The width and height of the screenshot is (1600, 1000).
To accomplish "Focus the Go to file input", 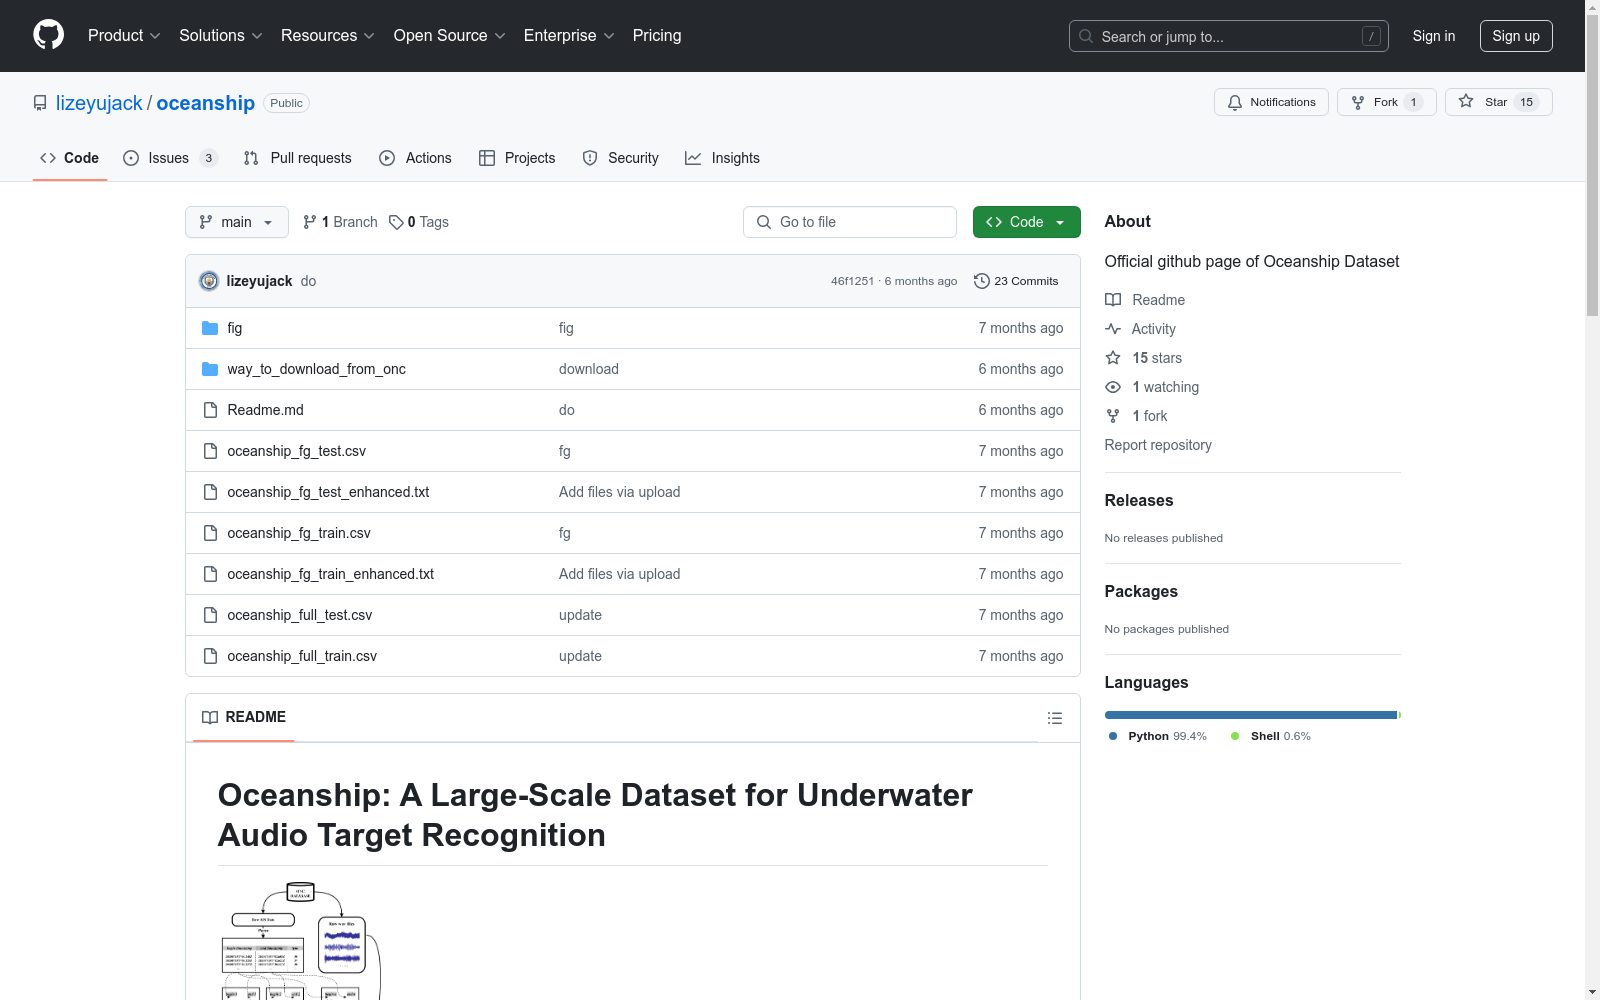I will click(850, 222).
